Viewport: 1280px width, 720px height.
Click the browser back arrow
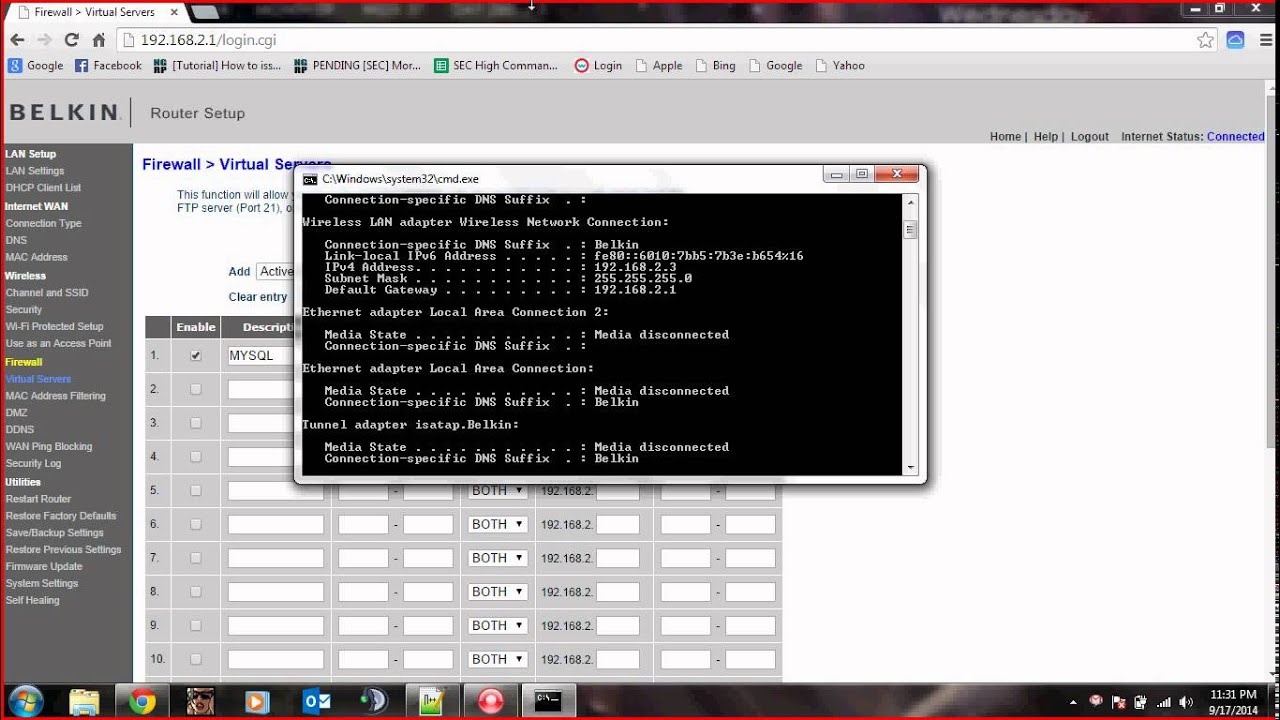pos(17,40)
